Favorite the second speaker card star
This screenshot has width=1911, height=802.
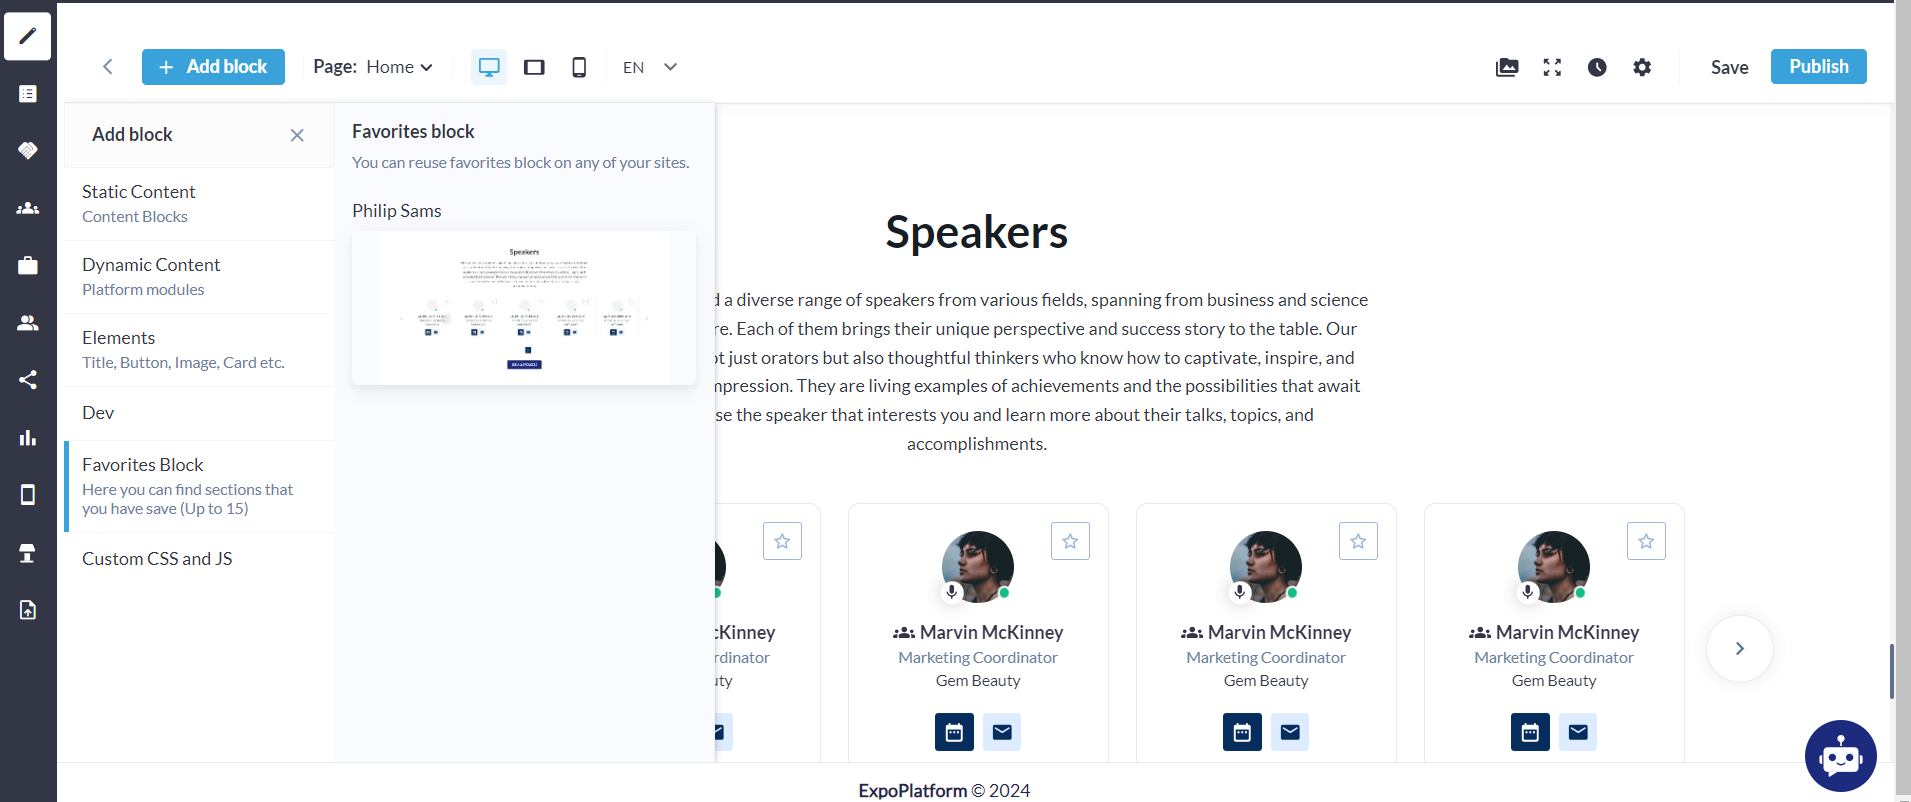point(1070,541)
